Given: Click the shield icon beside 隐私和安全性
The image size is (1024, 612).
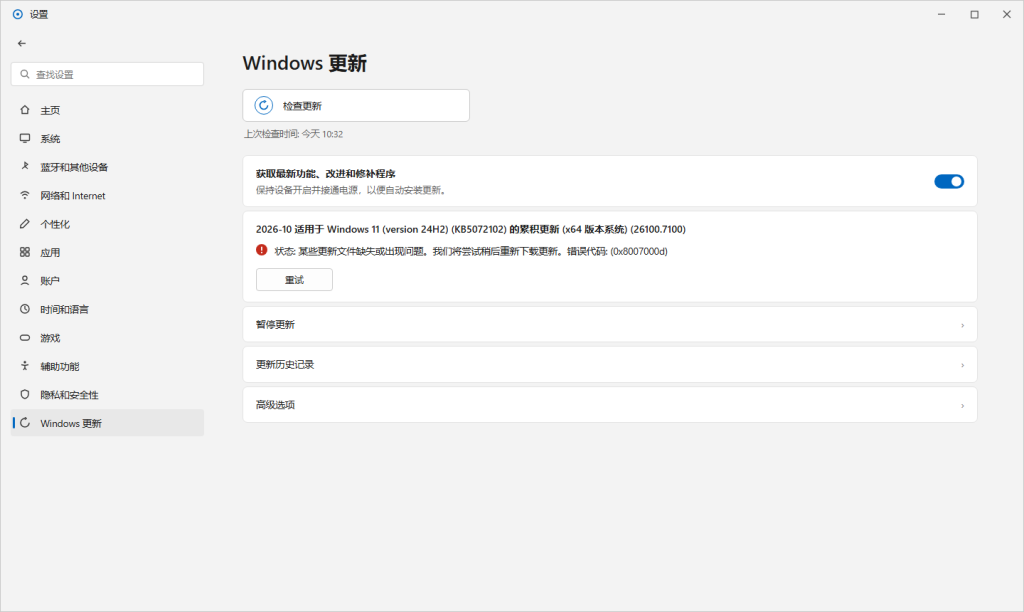Looking at the screenshot, I should click(25, 395).
